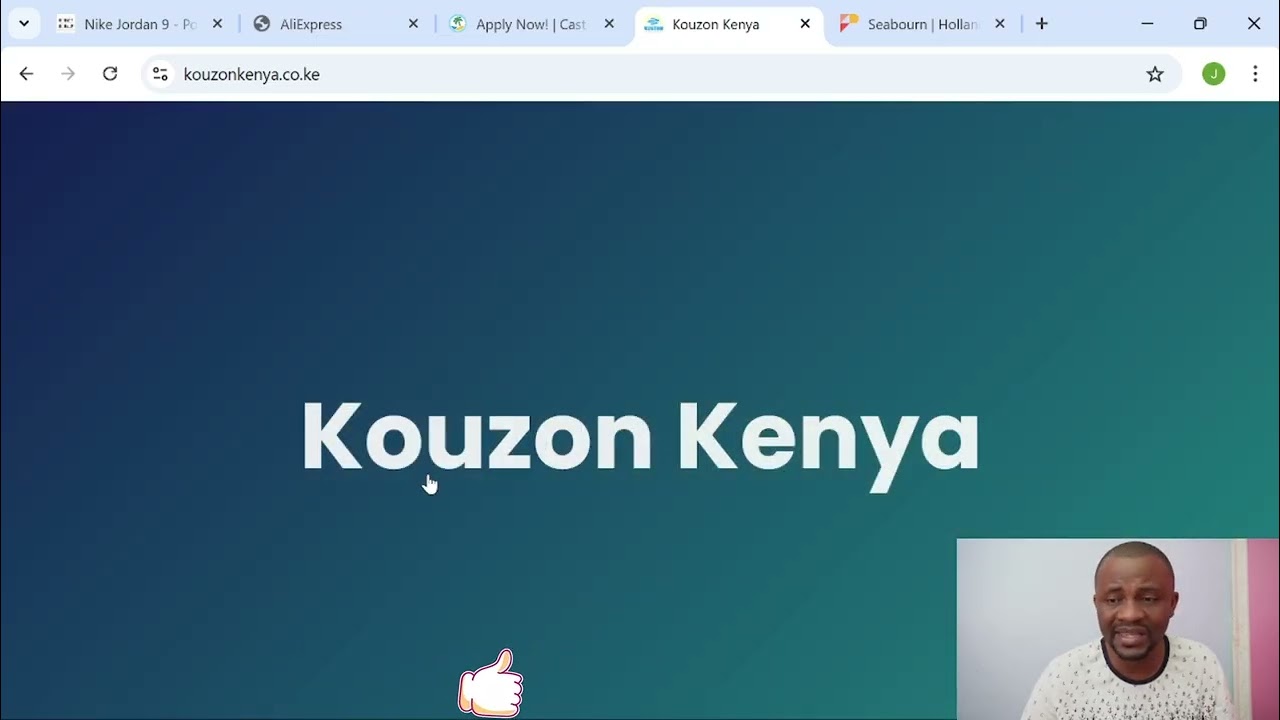Go forward with the forward arrow
Viewport: 1280px width, 720px height.
(68, 74)
